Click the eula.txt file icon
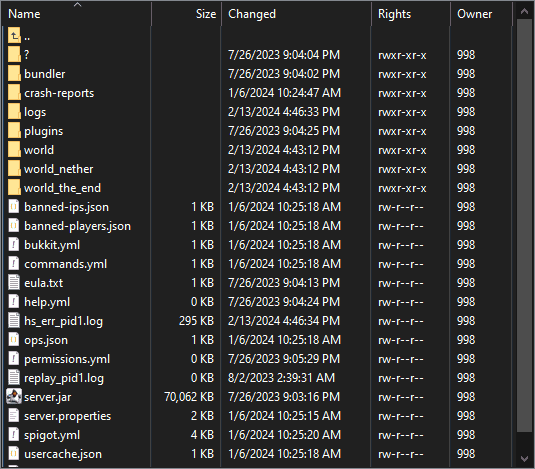The height and width of the screenshot is (469, 535). (14, 283)
